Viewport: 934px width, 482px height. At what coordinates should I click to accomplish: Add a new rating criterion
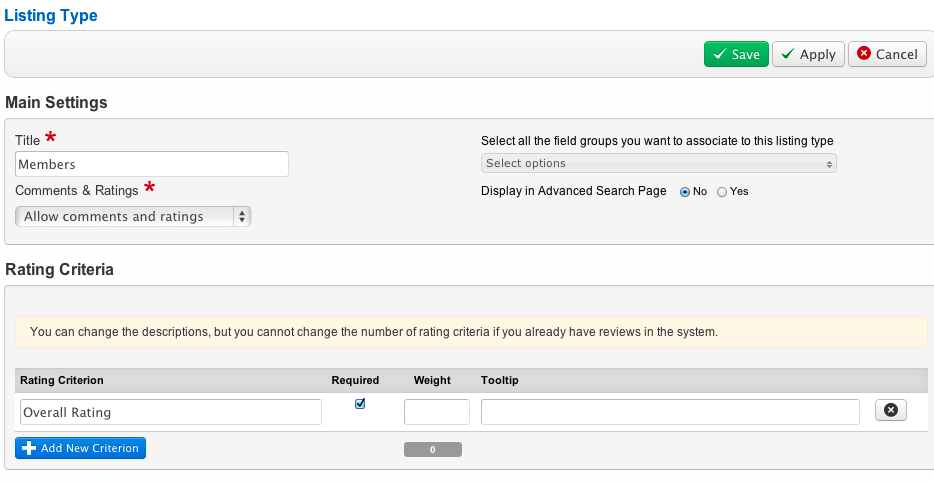[81, 448]
